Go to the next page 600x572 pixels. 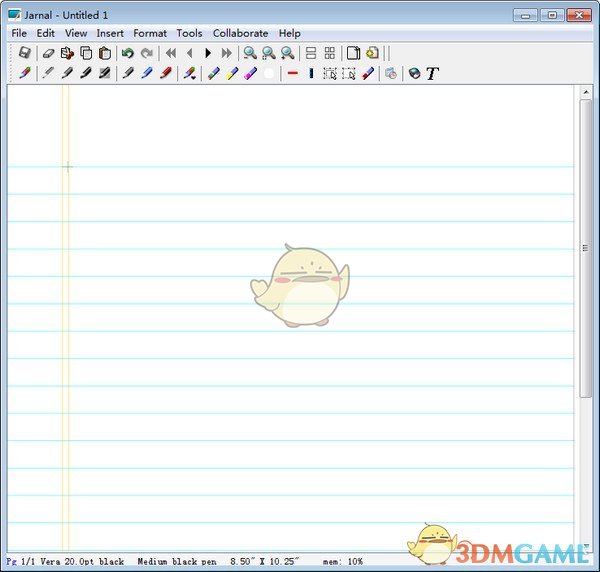(x=208, y=53)
